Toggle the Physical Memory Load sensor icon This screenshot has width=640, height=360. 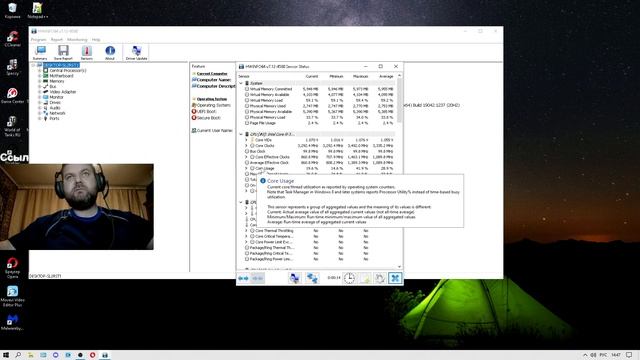click(x=247, y=117)
